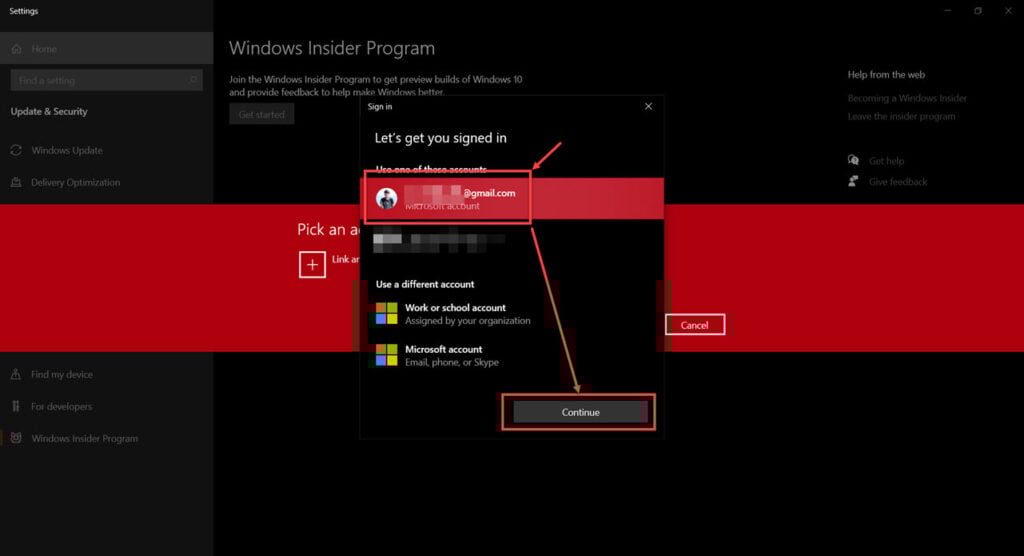Viewport: 1024px width, 556px height.
Task: Open Leave the insider program link
Action: tap(901, 116)
